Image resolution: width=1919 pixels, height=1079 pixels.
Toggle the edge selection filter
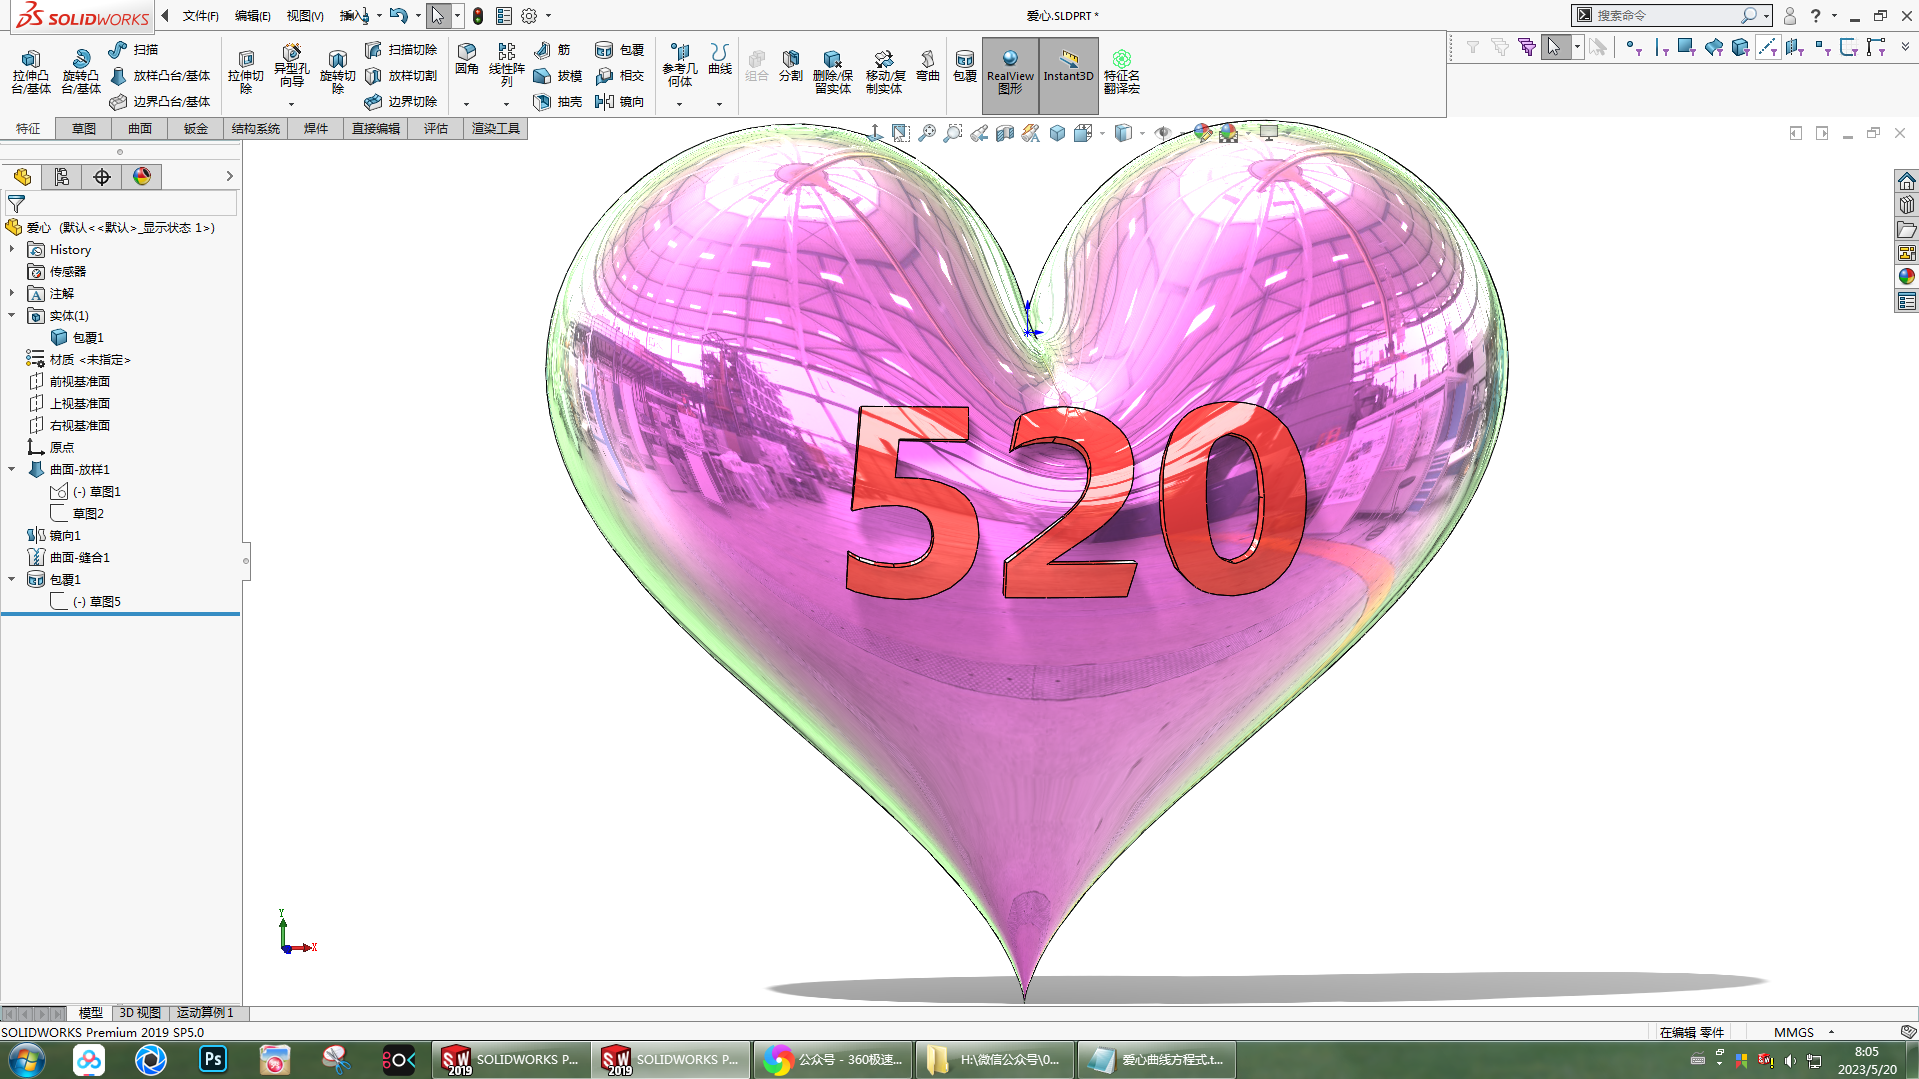[1661, 47]
